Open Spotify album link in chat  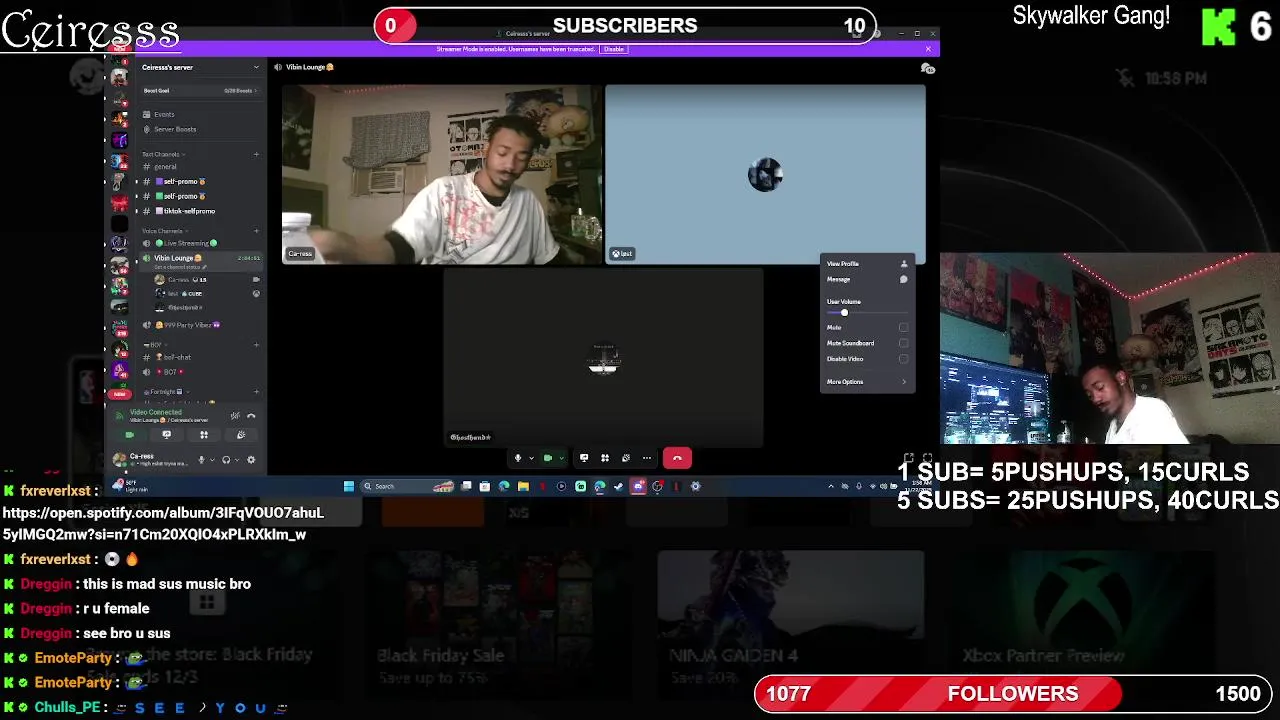163,523
